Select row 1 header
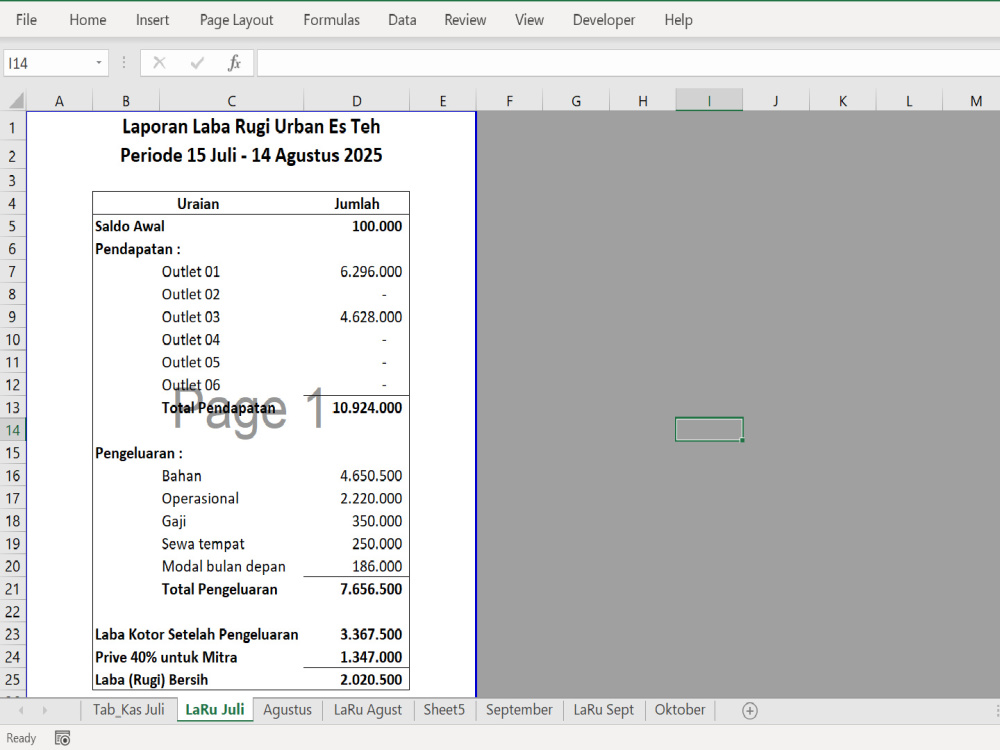Screen dimensions: 1000x750 [x=13, y=128]
